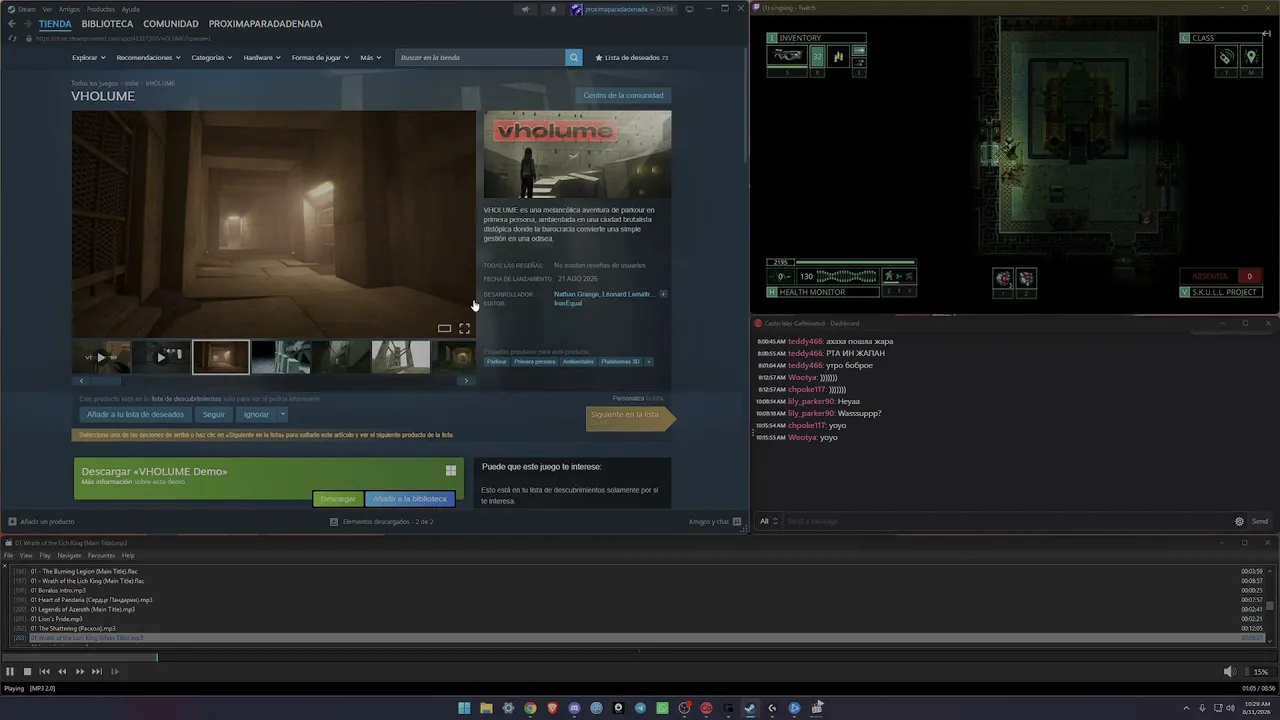Open the All chat filter dropdown
Viewport: 1280px width, 720px height.
click(x=768, y=521)
